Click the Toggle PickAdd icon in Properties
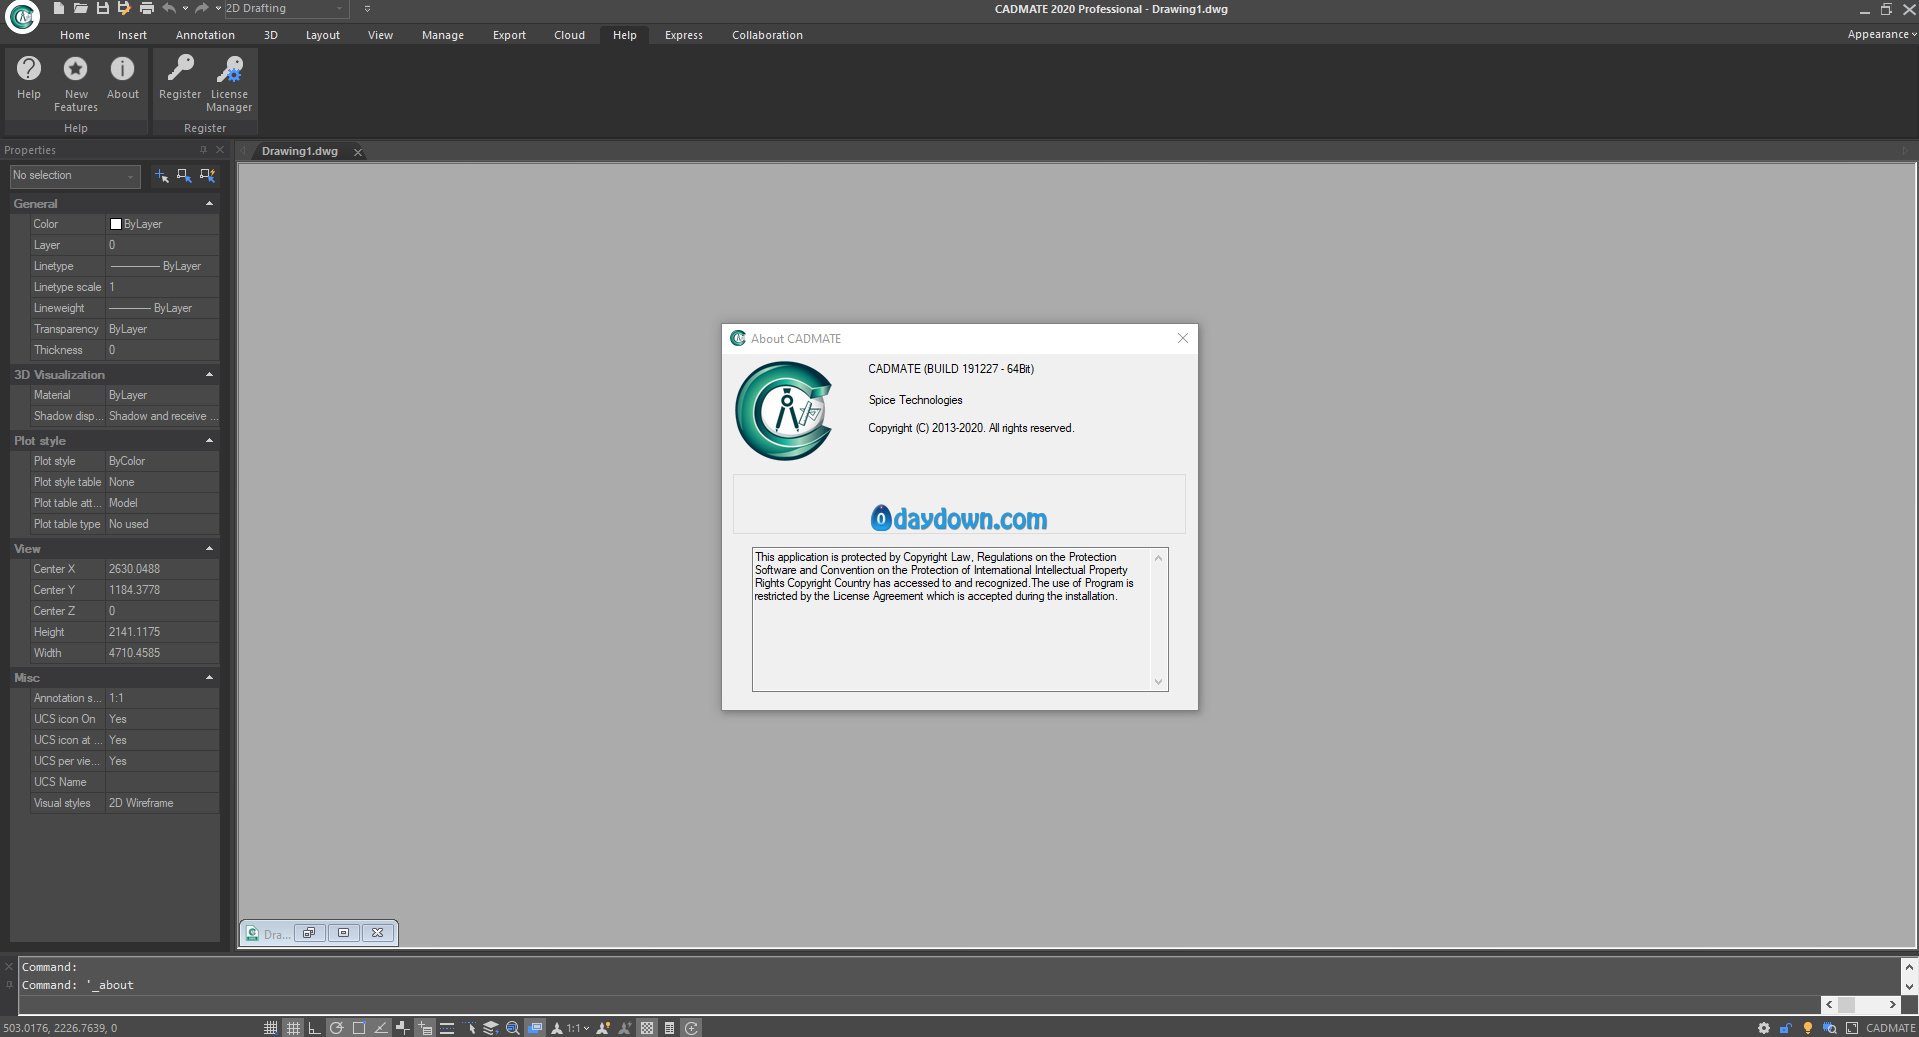The image size is (1919, 1037). pyautogui.click(x=161, y=176)
